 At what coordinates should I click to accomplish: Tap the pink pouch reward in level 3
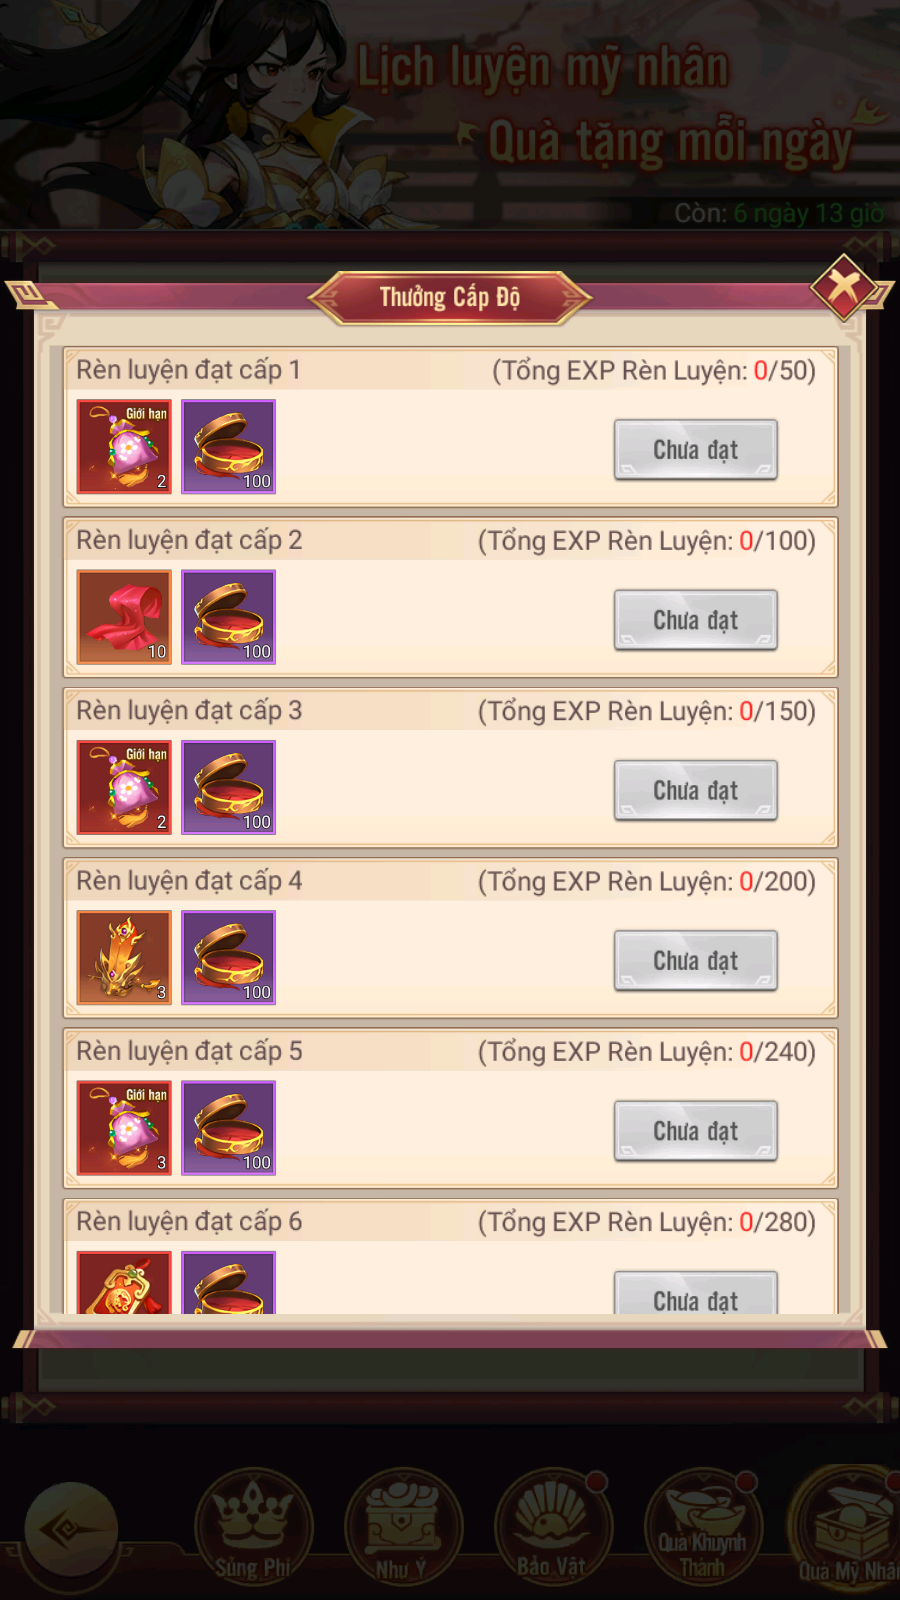coord(125,788)
